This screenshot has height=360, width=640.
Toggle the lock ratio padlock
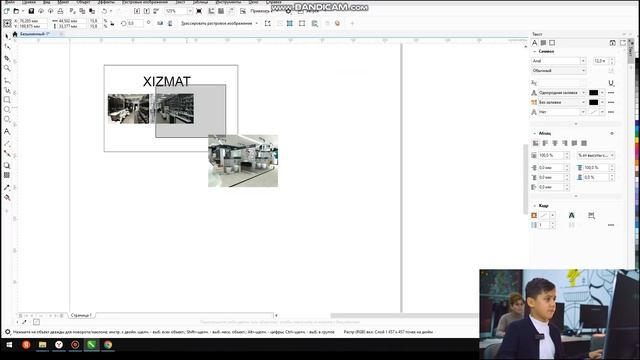(x=112, y=24)
